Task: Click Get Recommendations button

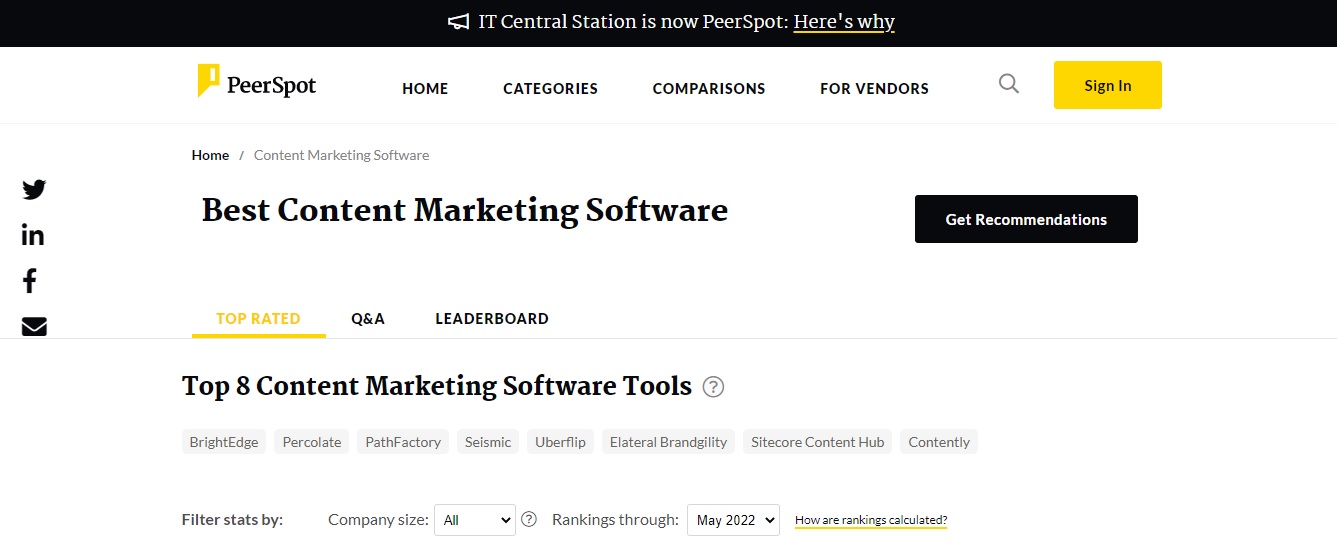Action: point(1026,219)
